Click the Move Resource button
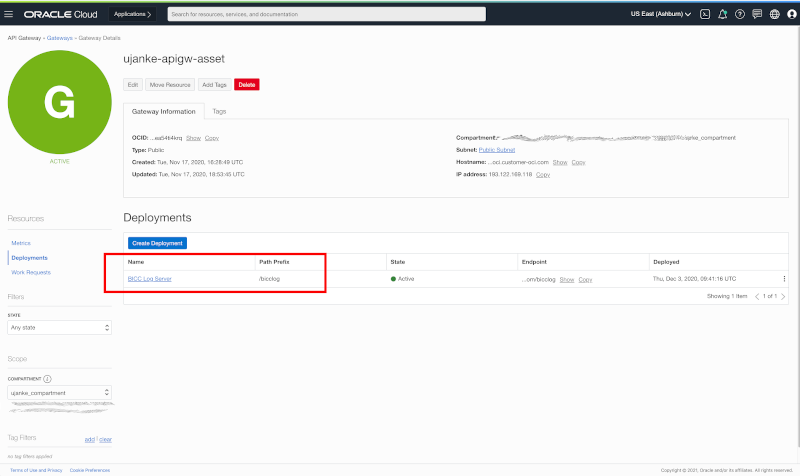This screenshot has width=800, height=476. point(170,85)
